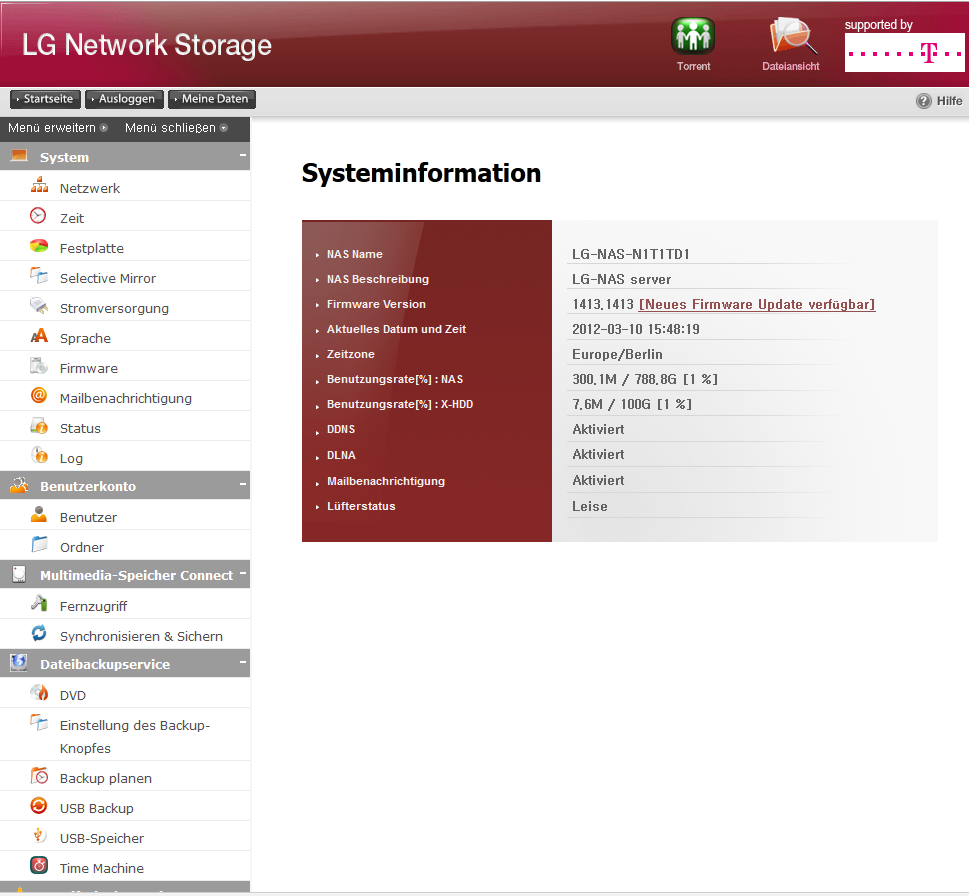Viewport: 969px width, 896px height.
Task: Collapse the Benutzerkonto section
Action: (242, 485)
